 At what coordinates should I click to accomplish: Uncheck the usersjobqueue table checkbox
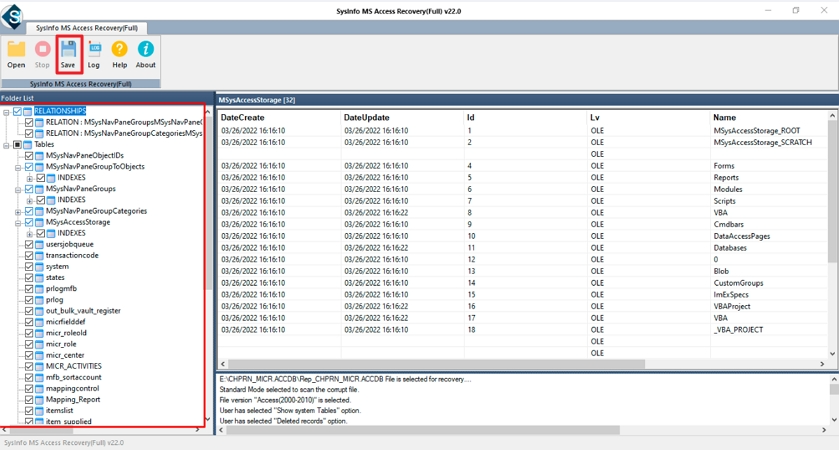click(29, 244)
